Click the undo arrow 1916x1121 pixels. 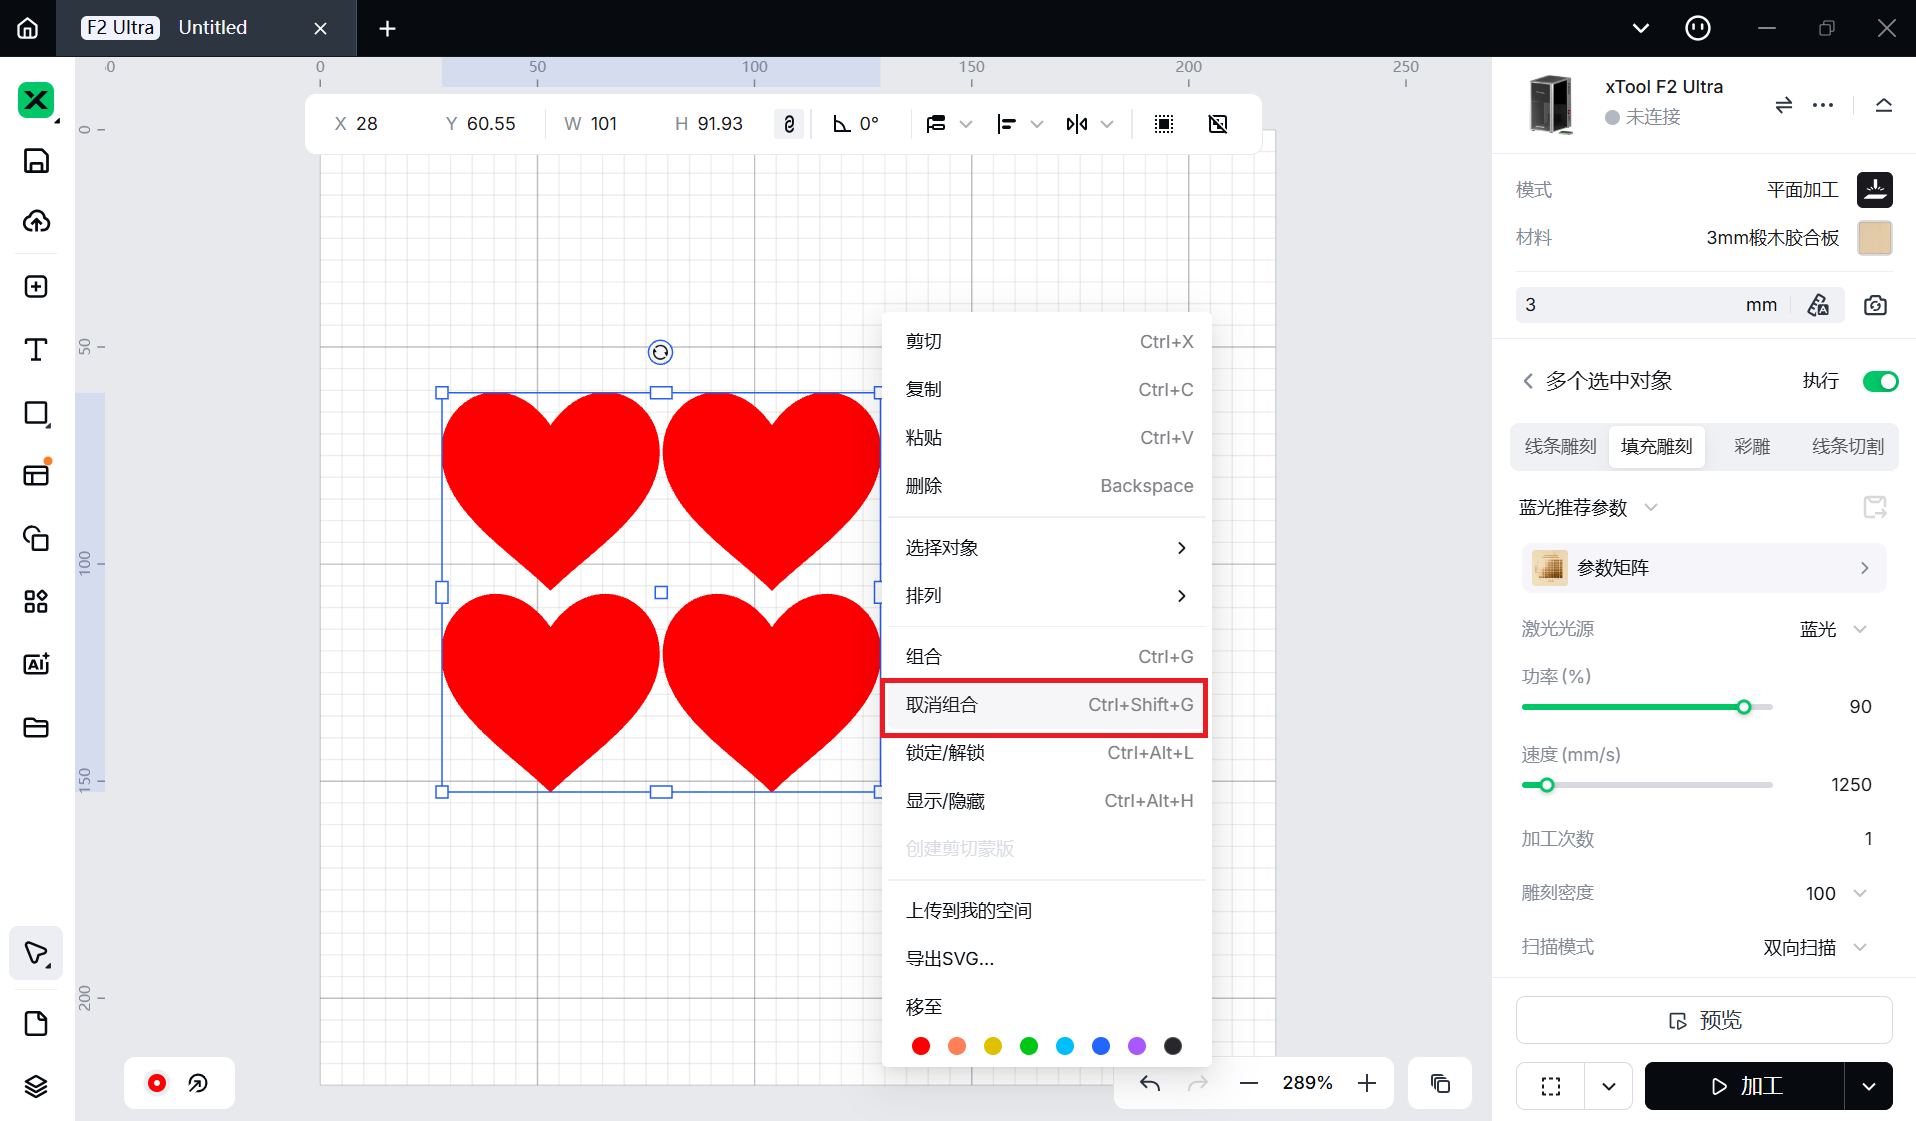tap(1150, 1083)
